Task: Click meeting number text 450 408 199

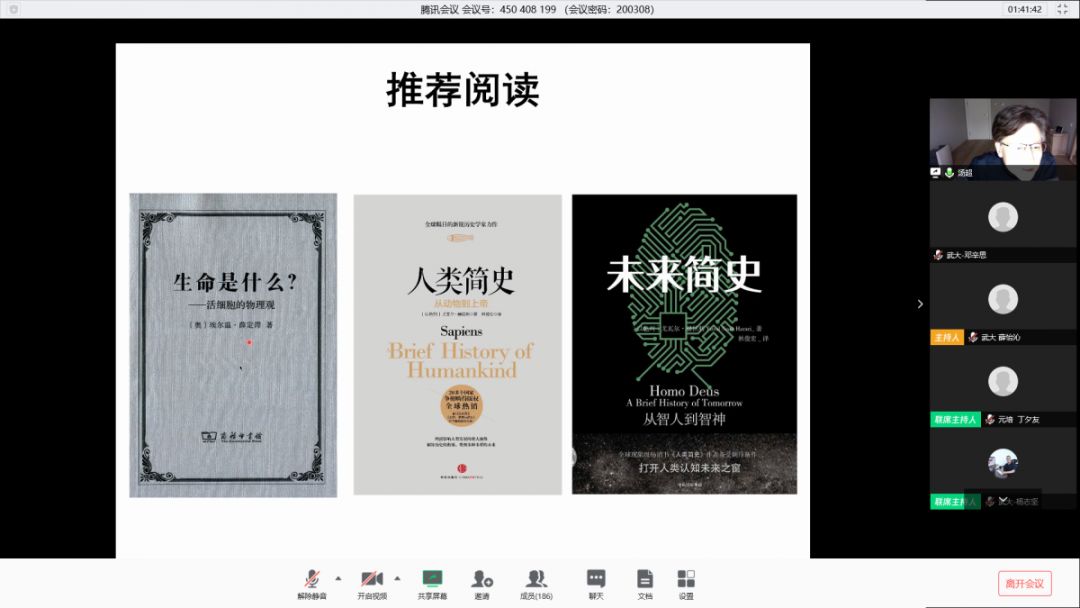Action: pyautogui.click(x=528, y=9)
